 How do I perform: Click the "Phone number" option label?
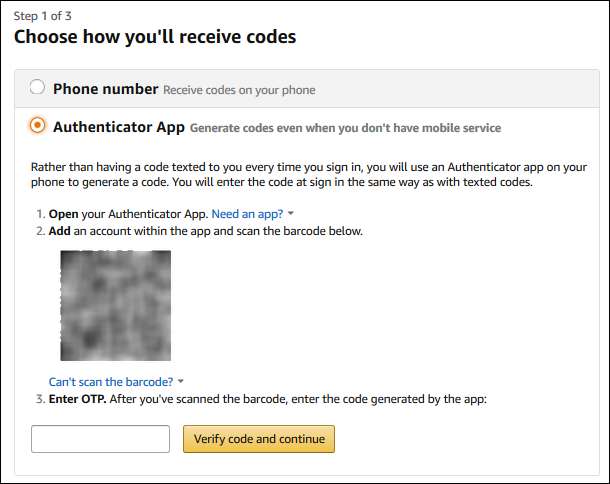(105, 89)
